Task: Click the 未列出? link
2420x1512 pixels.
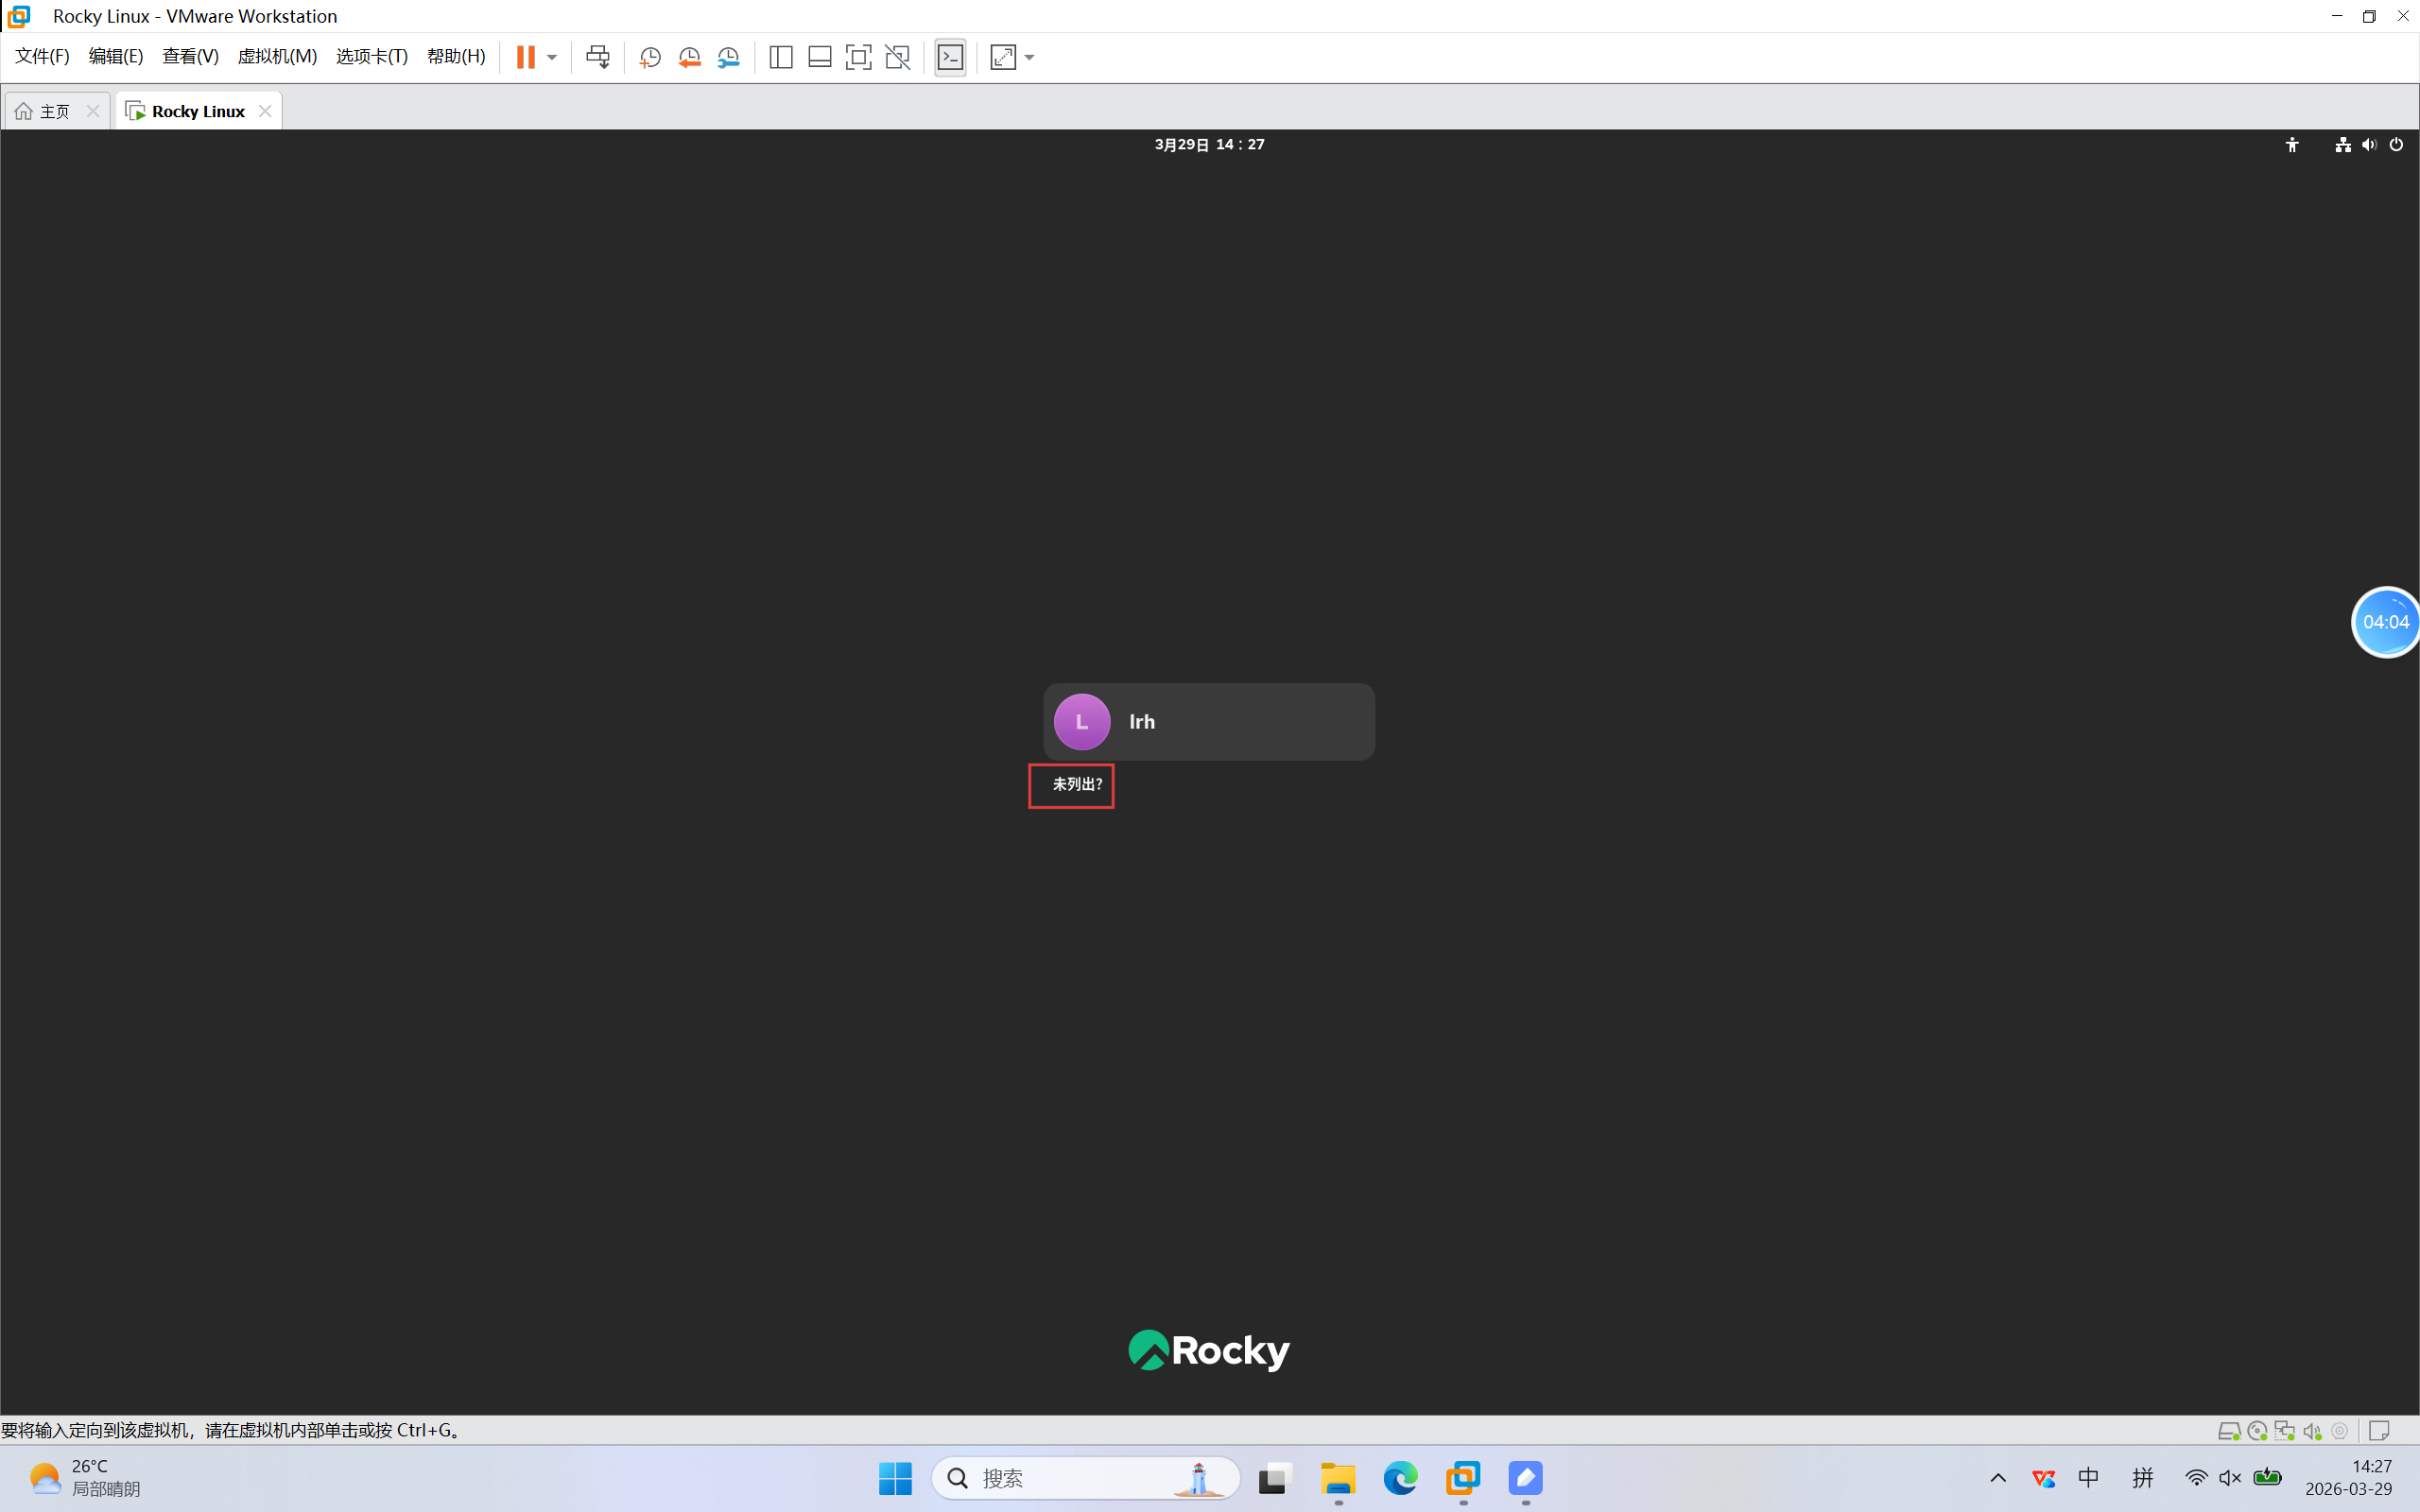Action: [x=1076, y=785]
